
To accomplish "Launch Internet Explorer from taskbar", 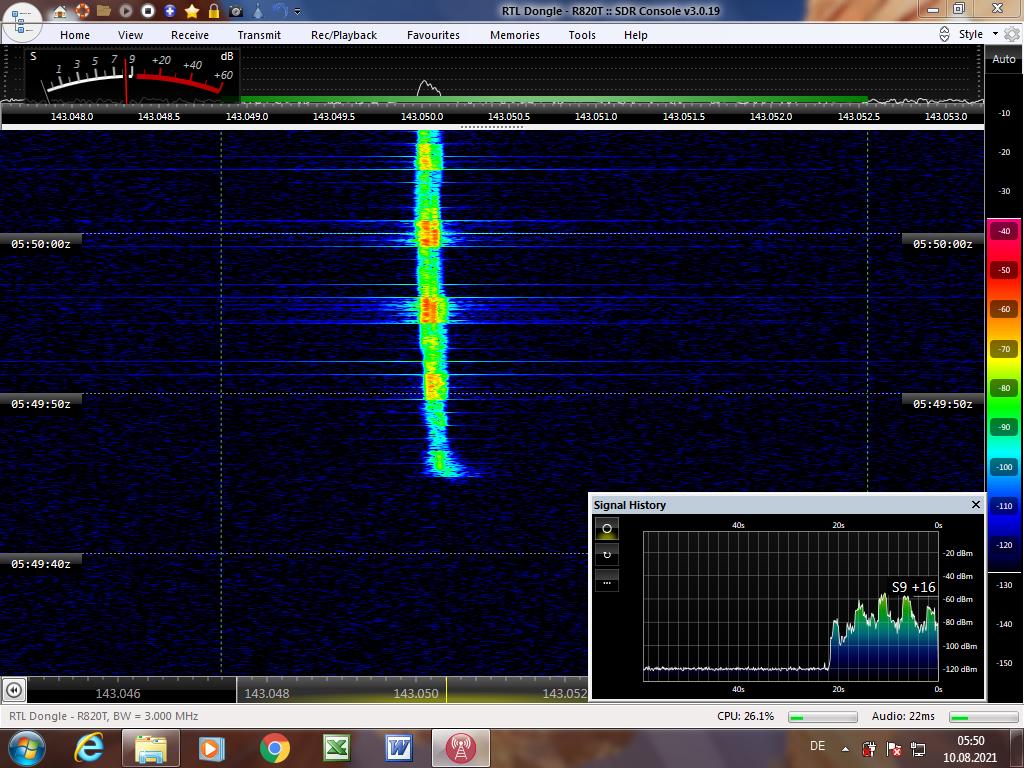I will [x=89, y=748].
